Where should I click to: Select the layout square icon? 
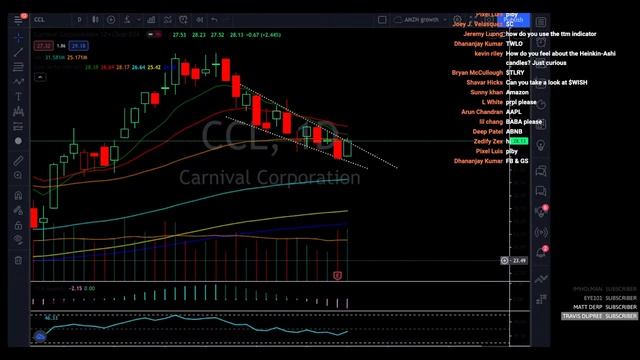click(x=382, y=20)
